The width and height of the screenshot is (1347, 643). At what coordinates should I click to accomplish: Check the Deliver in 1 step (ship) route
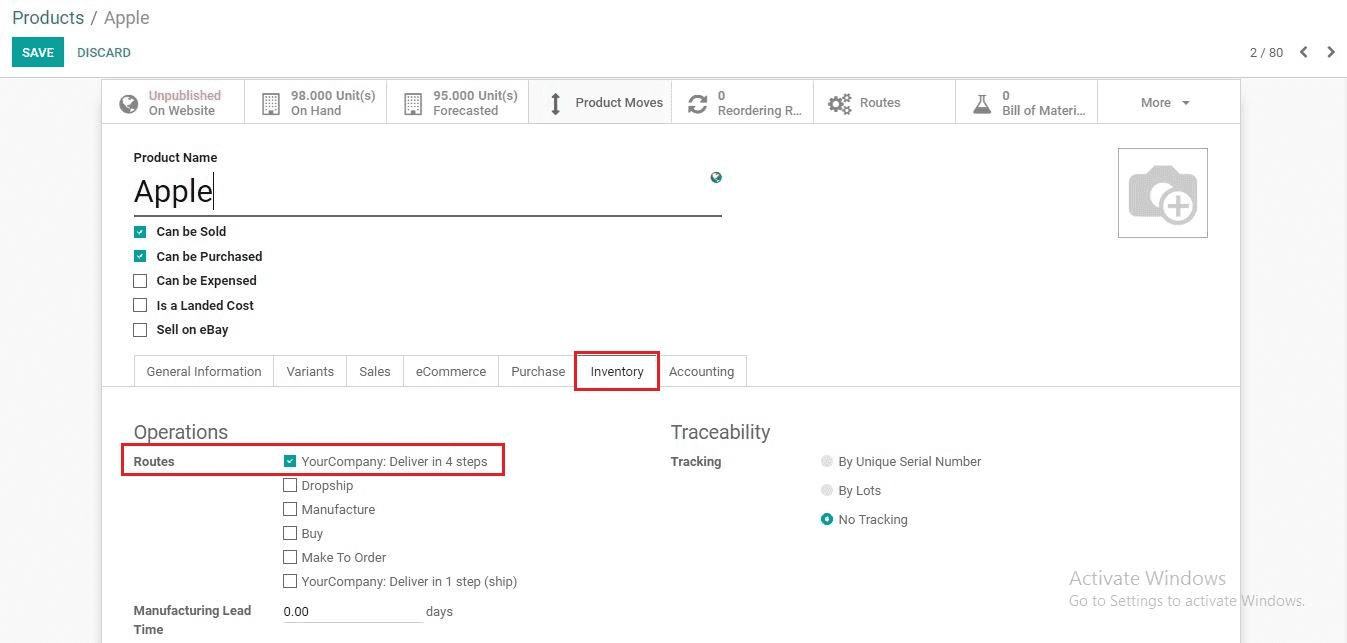click(x=290, y=581)
